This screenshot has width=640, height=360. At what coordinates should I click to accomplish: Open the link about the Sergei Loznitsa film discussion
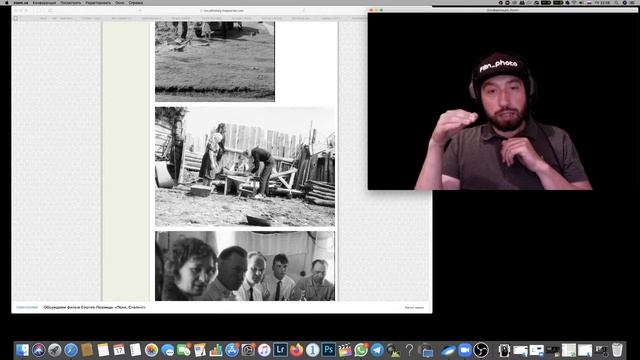(x=94, y=307)
